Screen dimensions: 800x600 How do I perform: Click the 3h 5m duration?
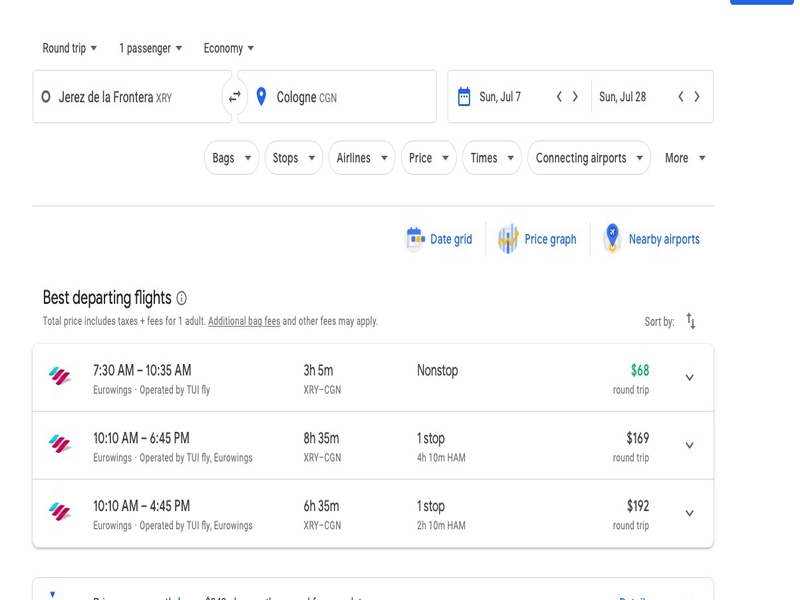coord(318,370)
